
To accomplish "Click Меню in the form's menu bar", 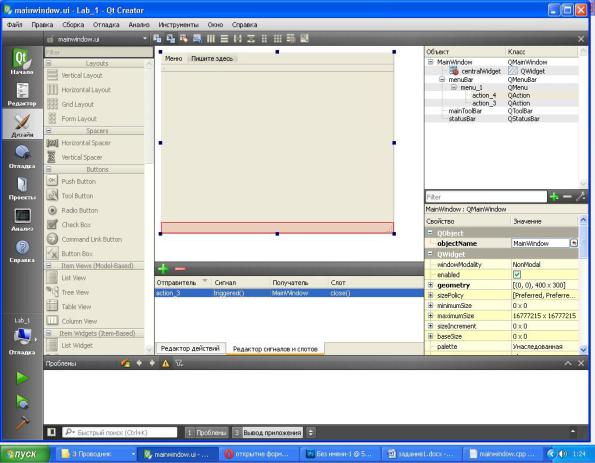I will coord(173,58).
